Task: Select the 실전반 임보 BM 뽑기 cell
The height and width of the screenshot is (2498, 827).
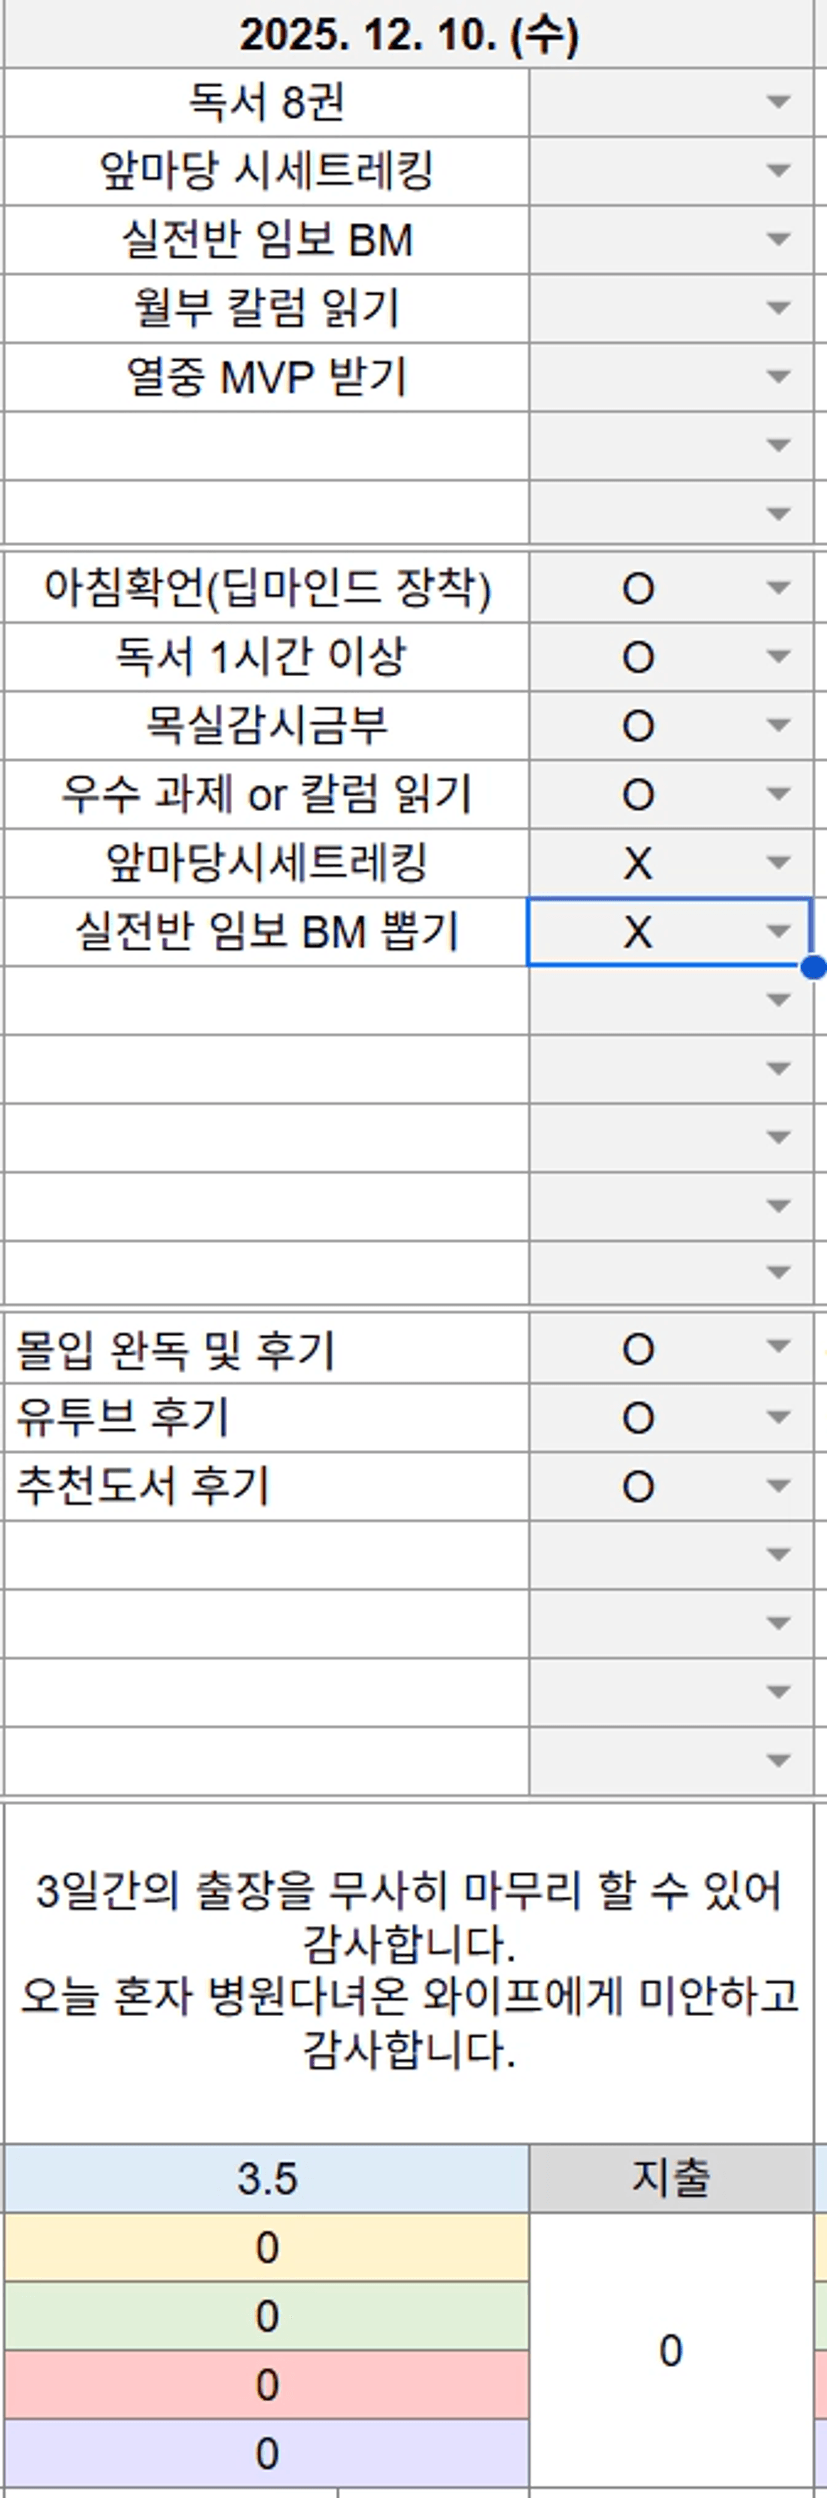Action: pos(266,932)
